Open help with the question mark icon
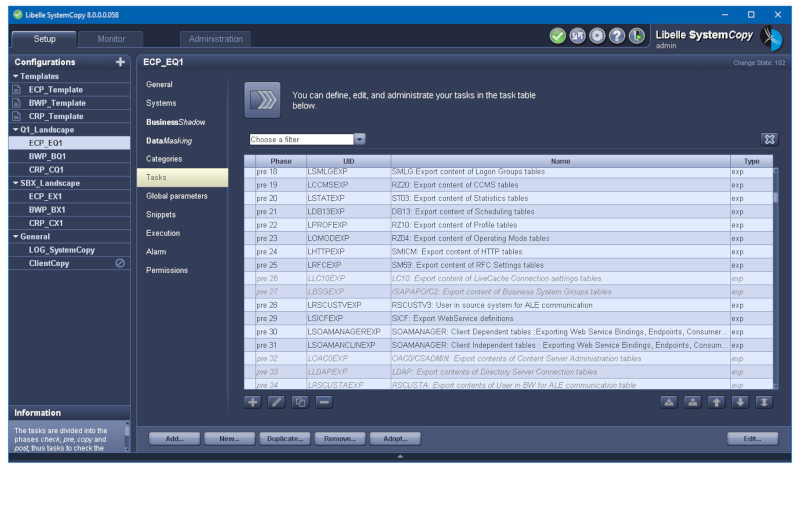 point(617,36)
